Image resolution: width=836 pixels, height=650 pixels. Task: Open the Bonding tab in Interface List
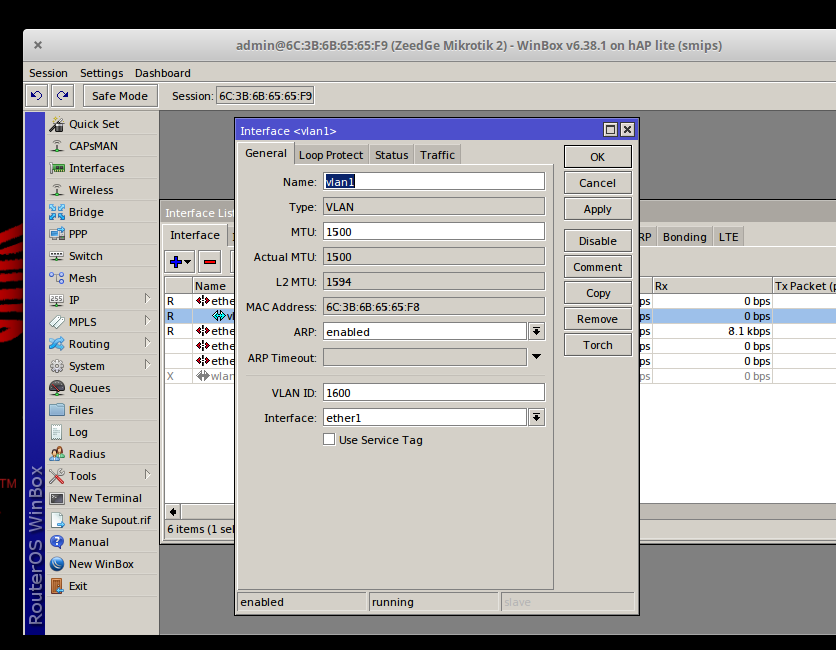(685, 237)
